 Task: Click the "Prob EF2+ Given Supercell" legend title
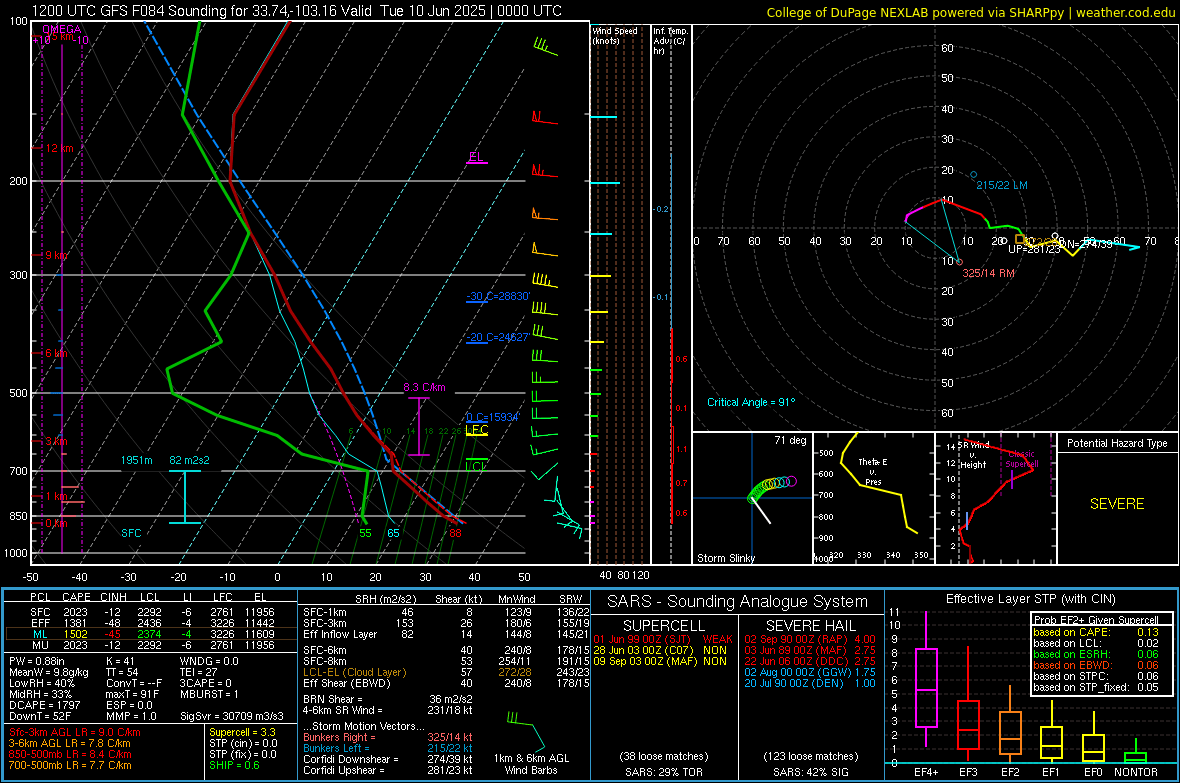point(1096,620)
